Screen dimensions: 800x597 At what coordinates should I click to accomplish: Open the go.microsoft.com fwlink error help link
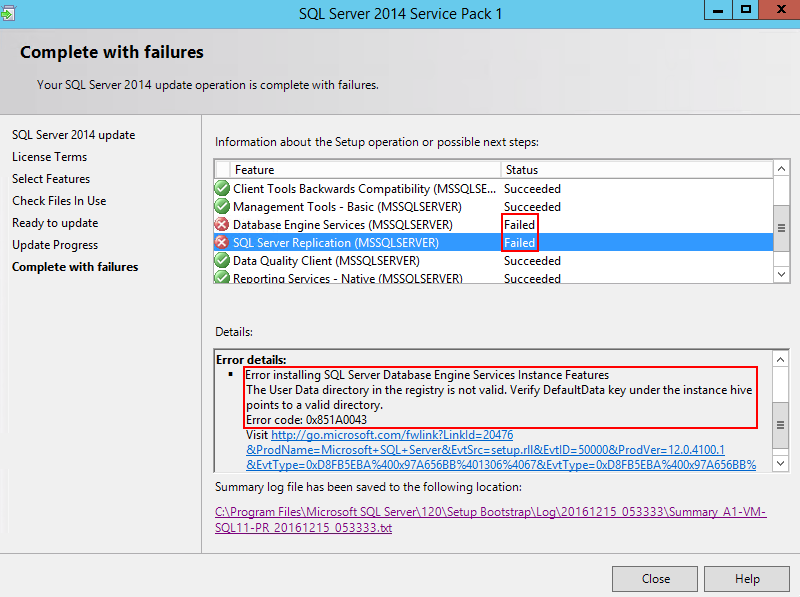[501, 450]
